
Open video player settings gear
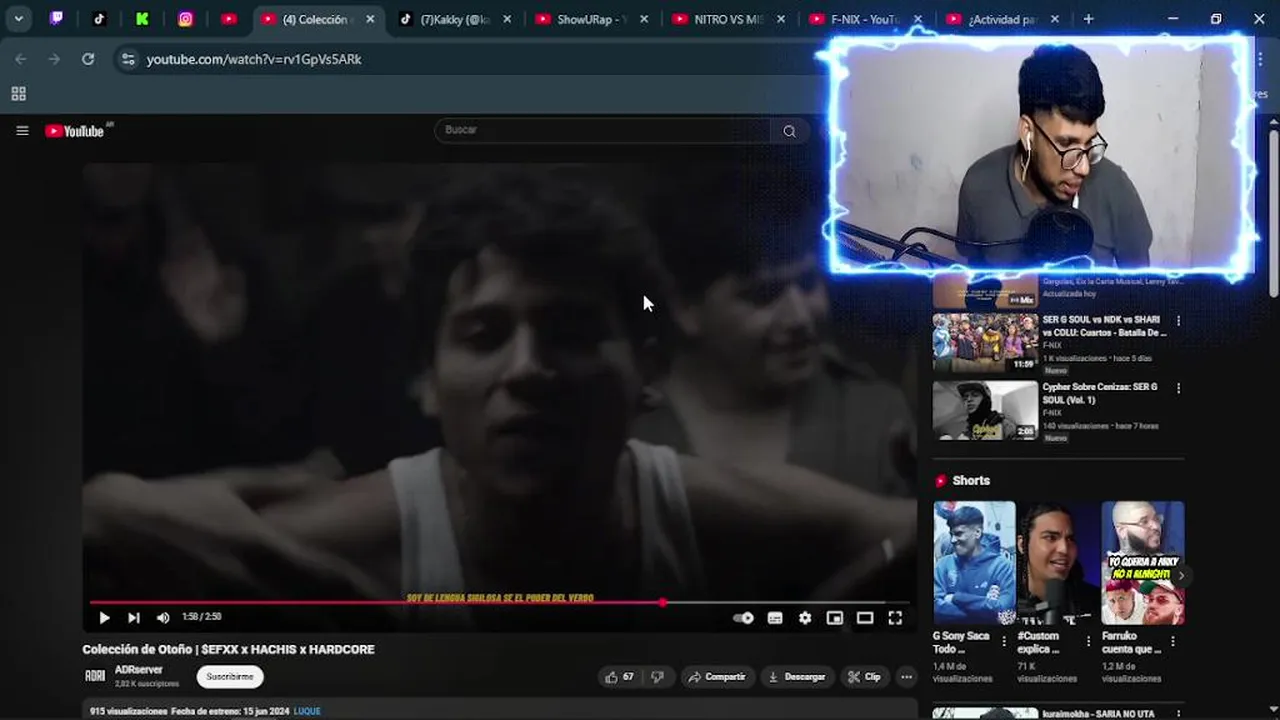tap(805, 618)
